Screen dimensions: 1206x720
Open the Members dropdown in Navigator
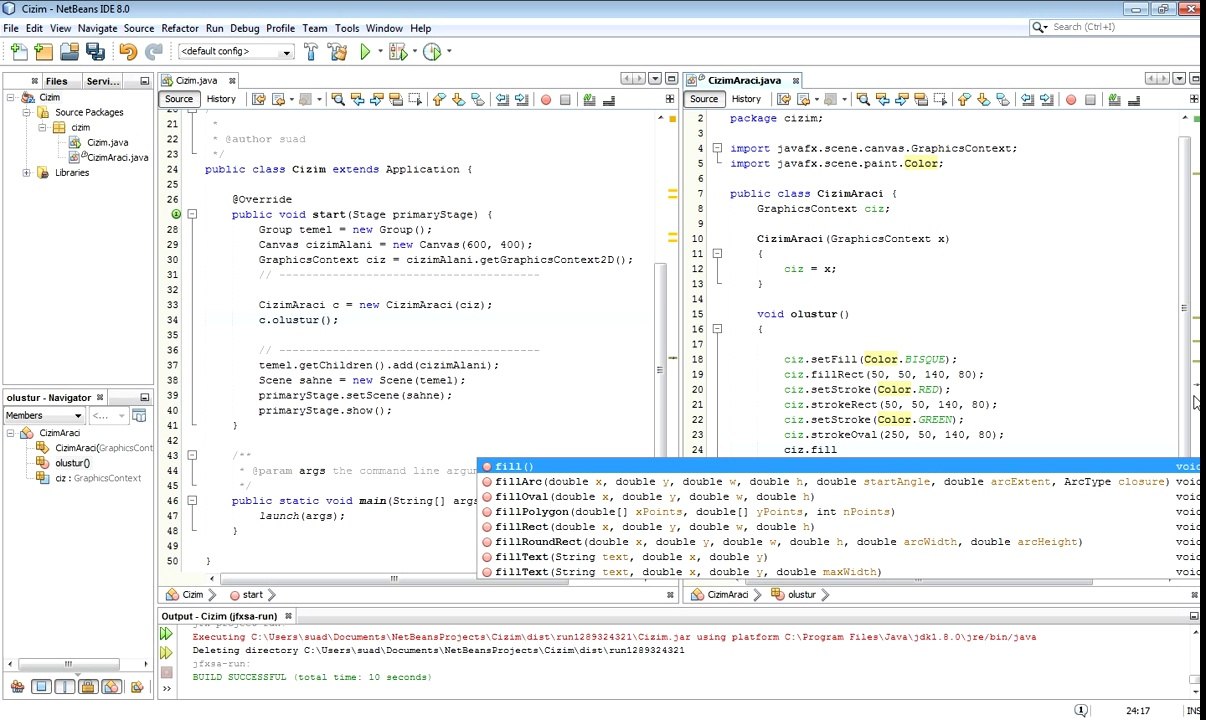[x=44, y=415]
